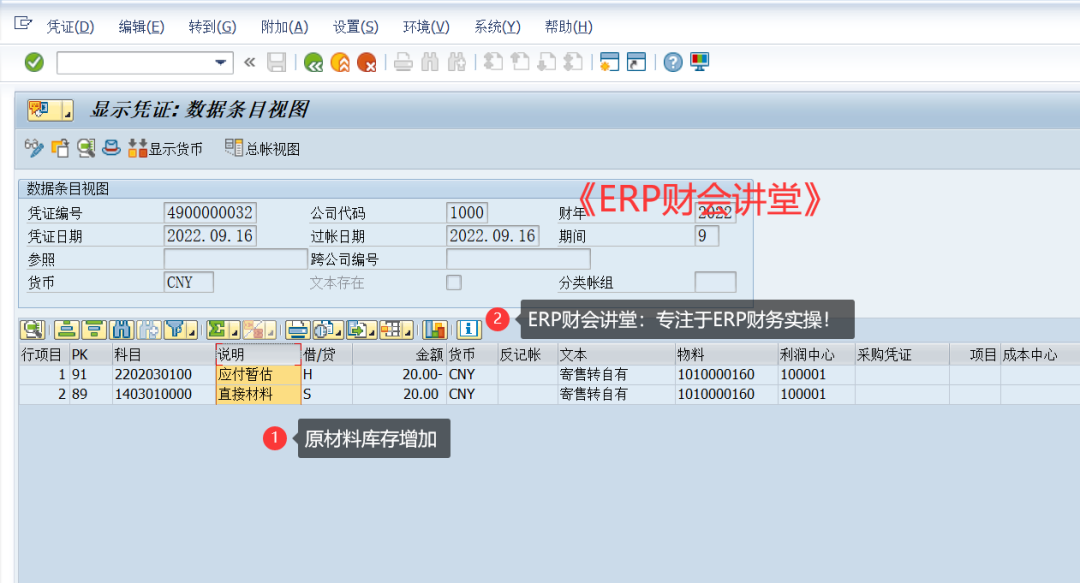1080x583 pixels.
Task: Expand the Sum total dropdown arrow
Action: coord(232,331)
